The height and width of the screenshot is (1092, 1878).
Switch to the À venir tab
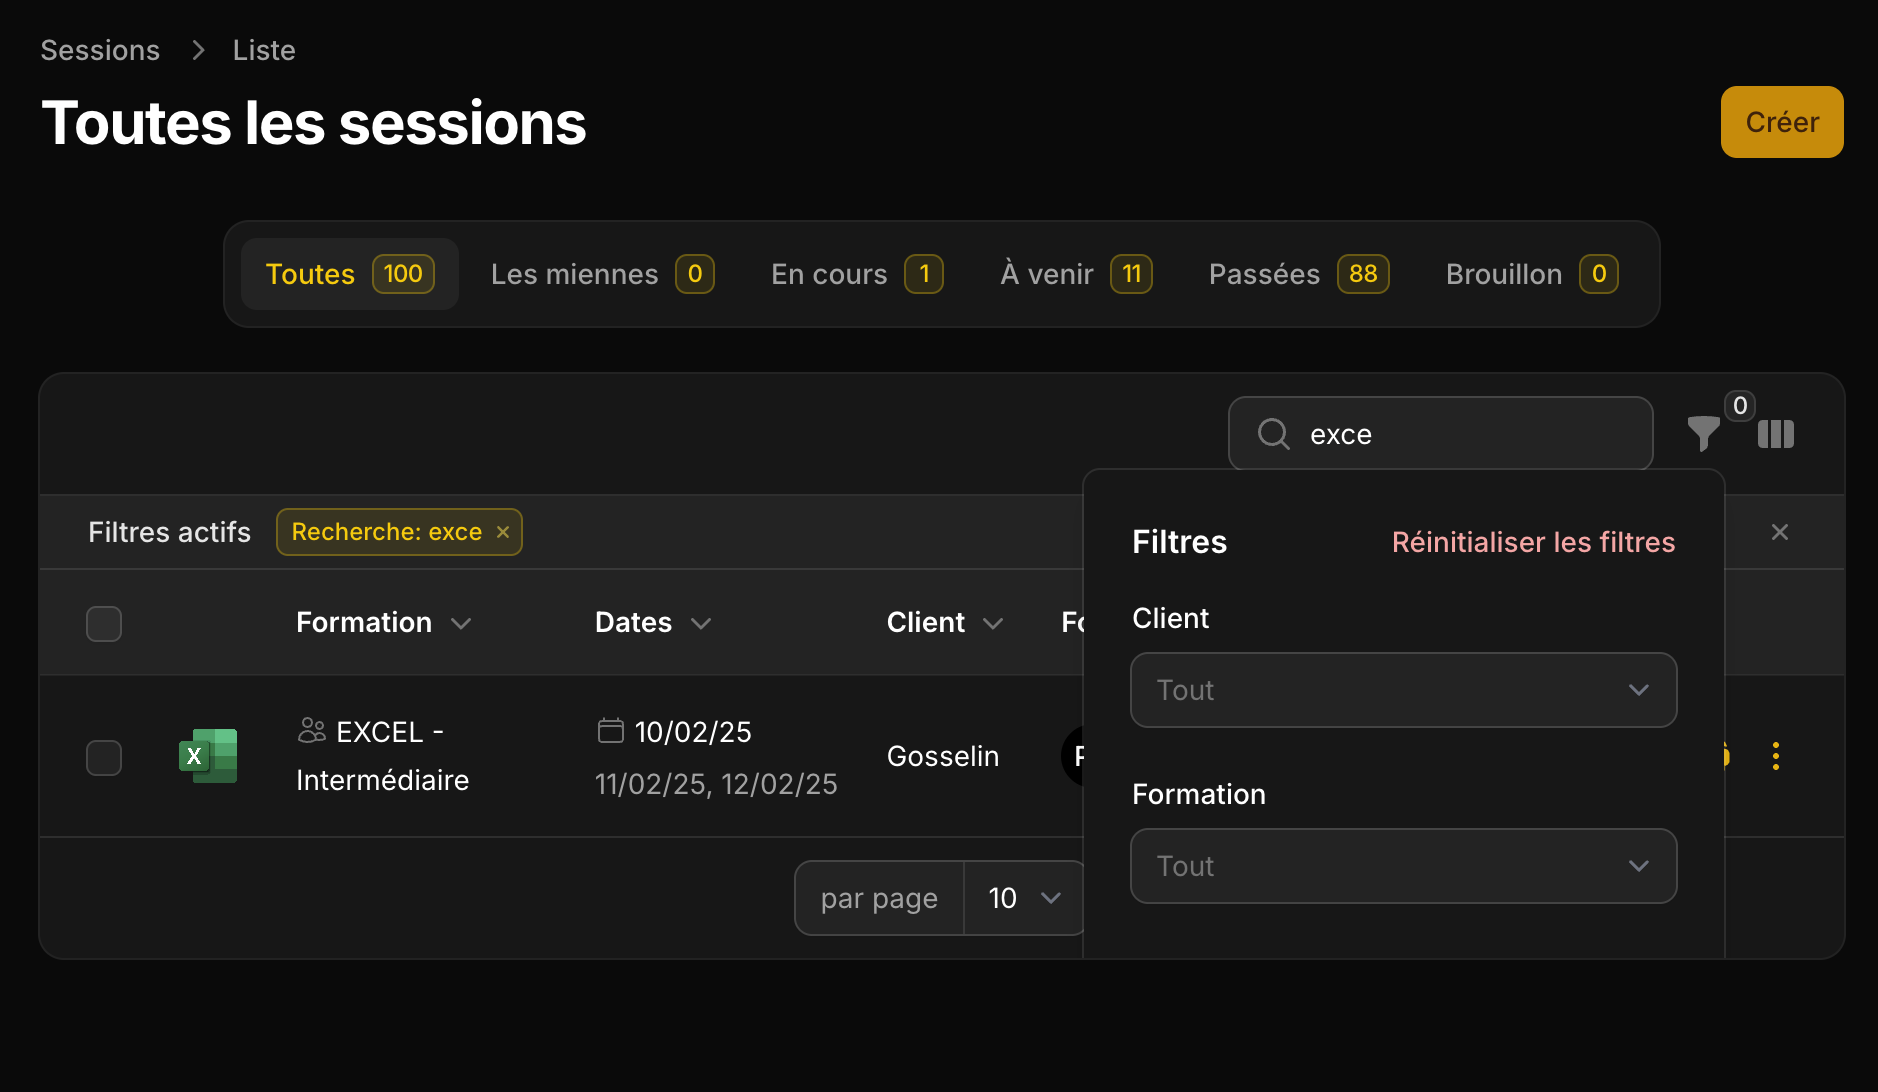pyautogui.click(x=1075, y=274)
